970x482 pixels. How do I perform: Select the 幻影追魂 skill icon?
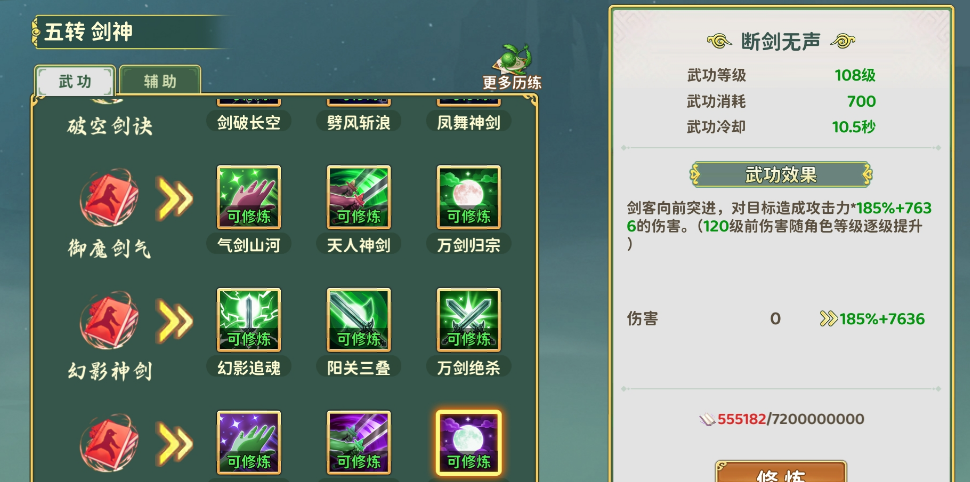tap(249, 320)
